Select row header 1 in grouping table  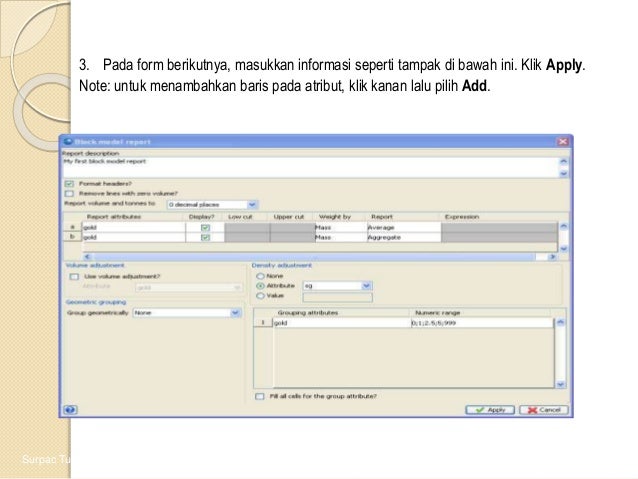[263, 322]
